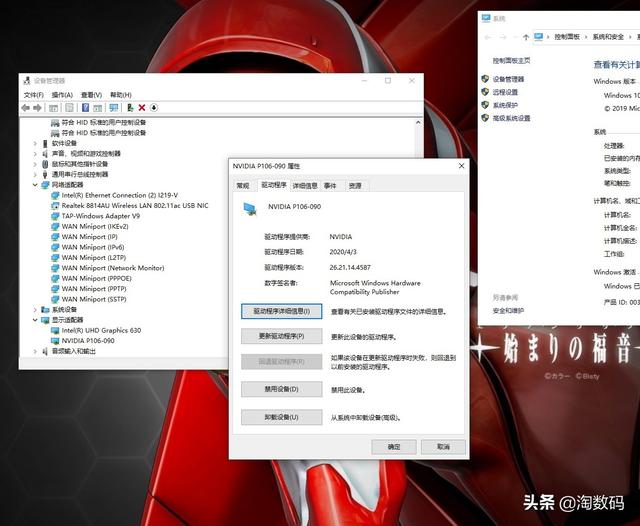
Task: Expand the 通用串行总线控制器 node
Action: [35, 175]
